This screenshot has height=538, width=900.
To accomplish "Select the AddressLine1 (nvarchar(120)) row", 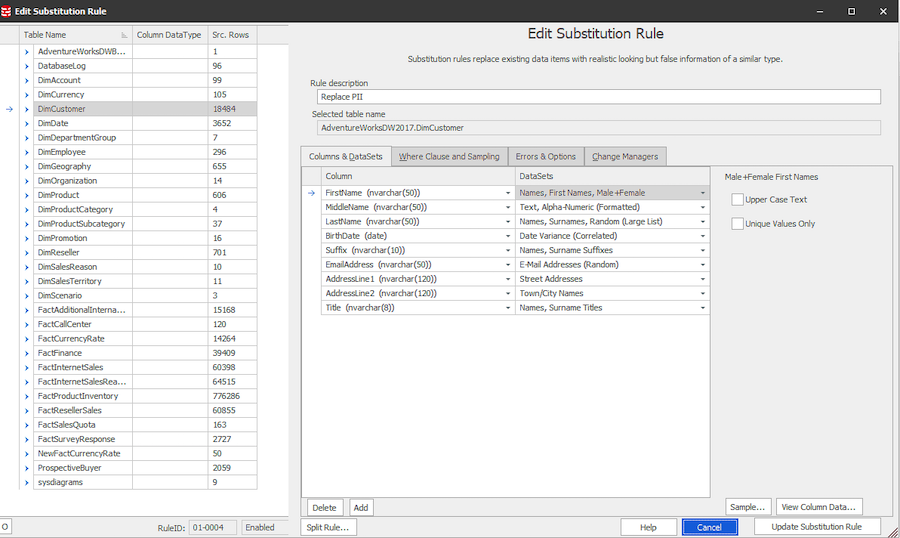I will 418,279.
